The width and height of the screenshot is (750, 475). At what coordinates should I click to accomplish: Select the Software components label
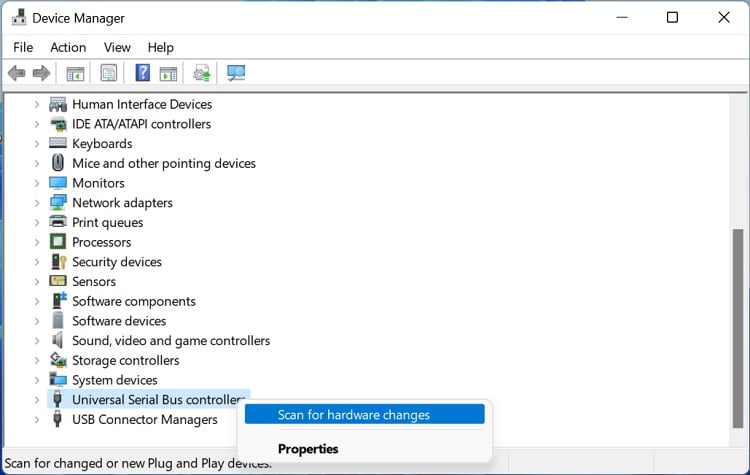pos(133,301)
